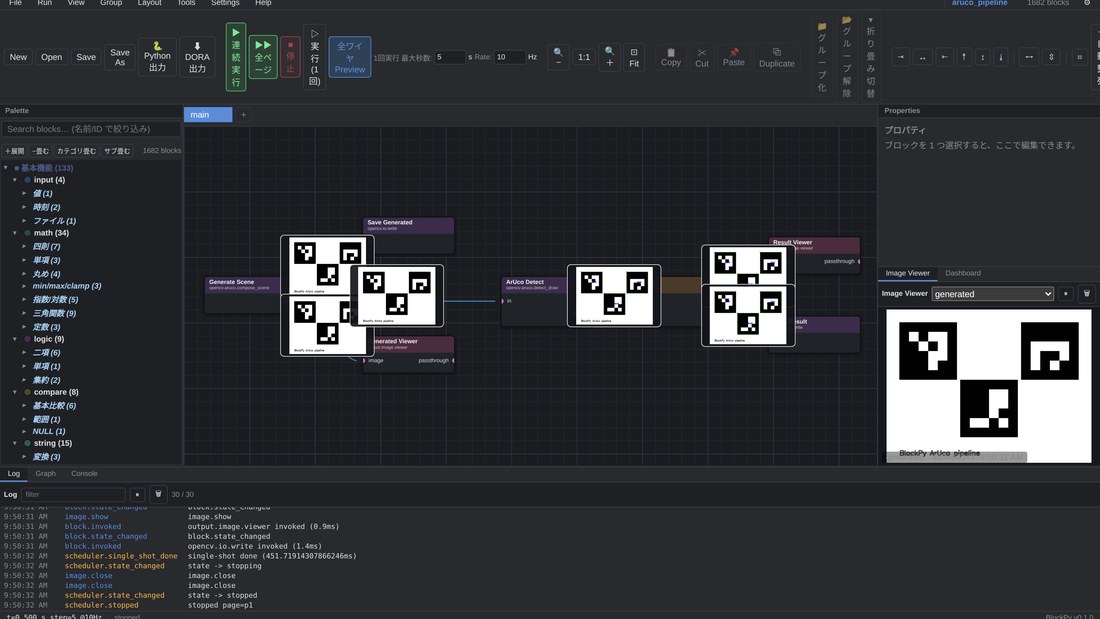This screenshot has height=619, width=1100.
Task: Open the File menu
Action: (x=15, y=3)
